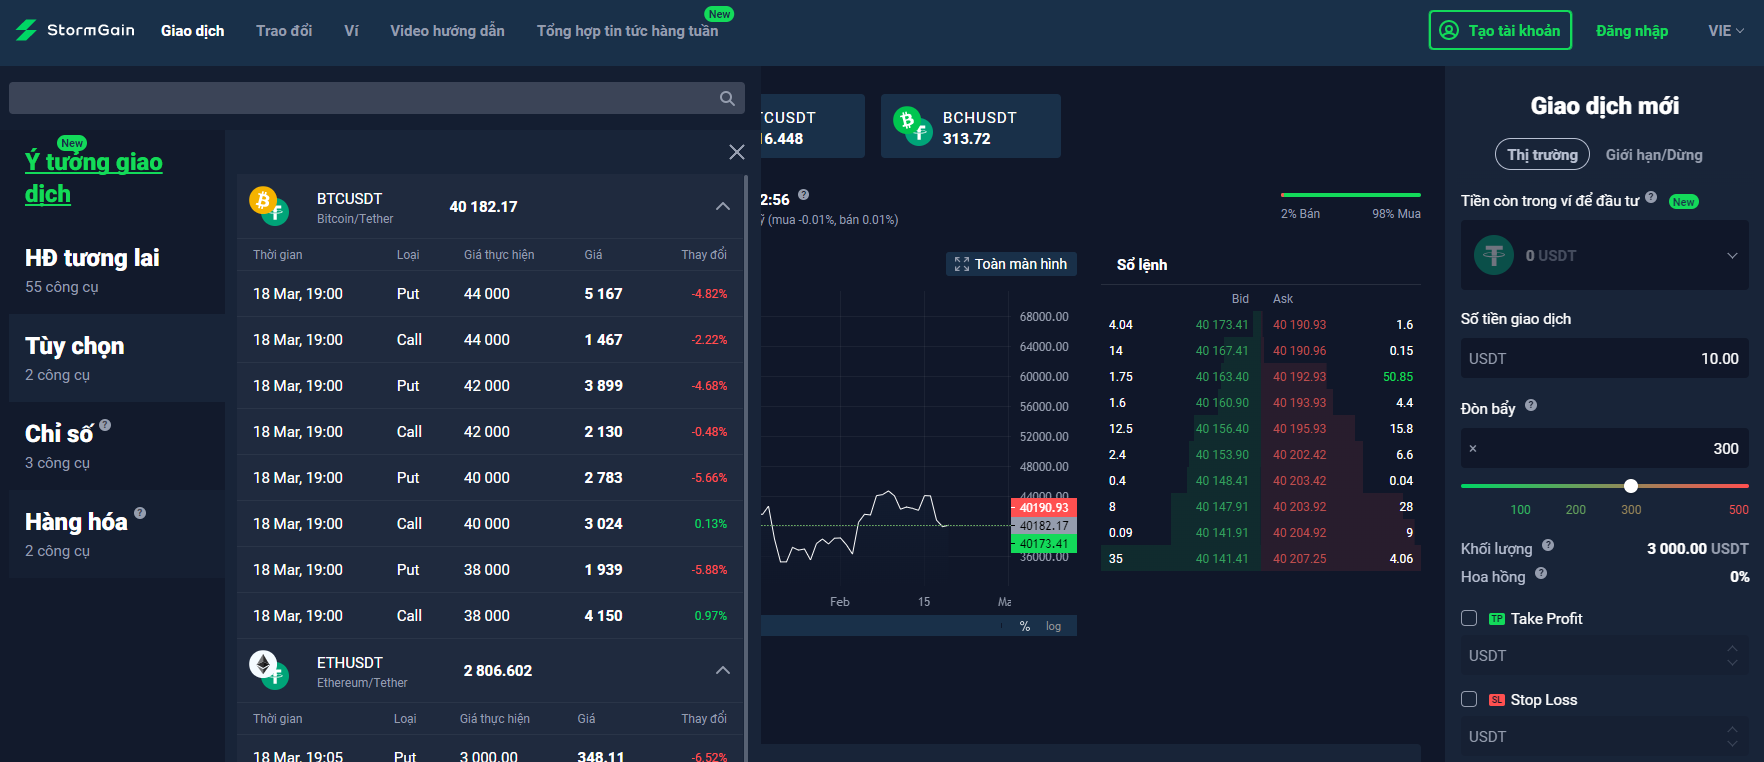This screenshot has height=762, width=1764.
Task: Click the ask price 40 207.25
Action: click(x=1299, y=559)
